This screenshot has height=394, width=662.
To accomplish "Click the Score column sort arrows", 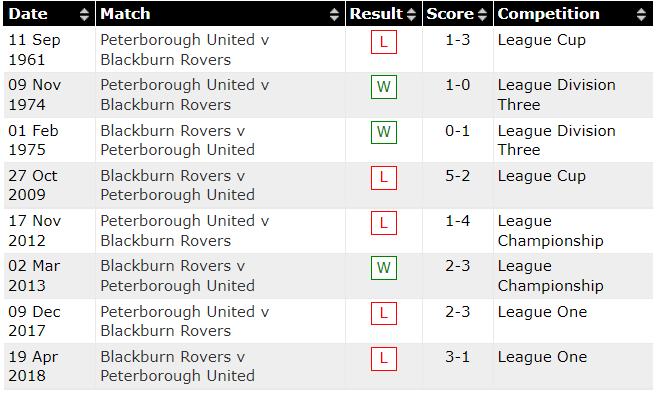I will tap(483, 14).
